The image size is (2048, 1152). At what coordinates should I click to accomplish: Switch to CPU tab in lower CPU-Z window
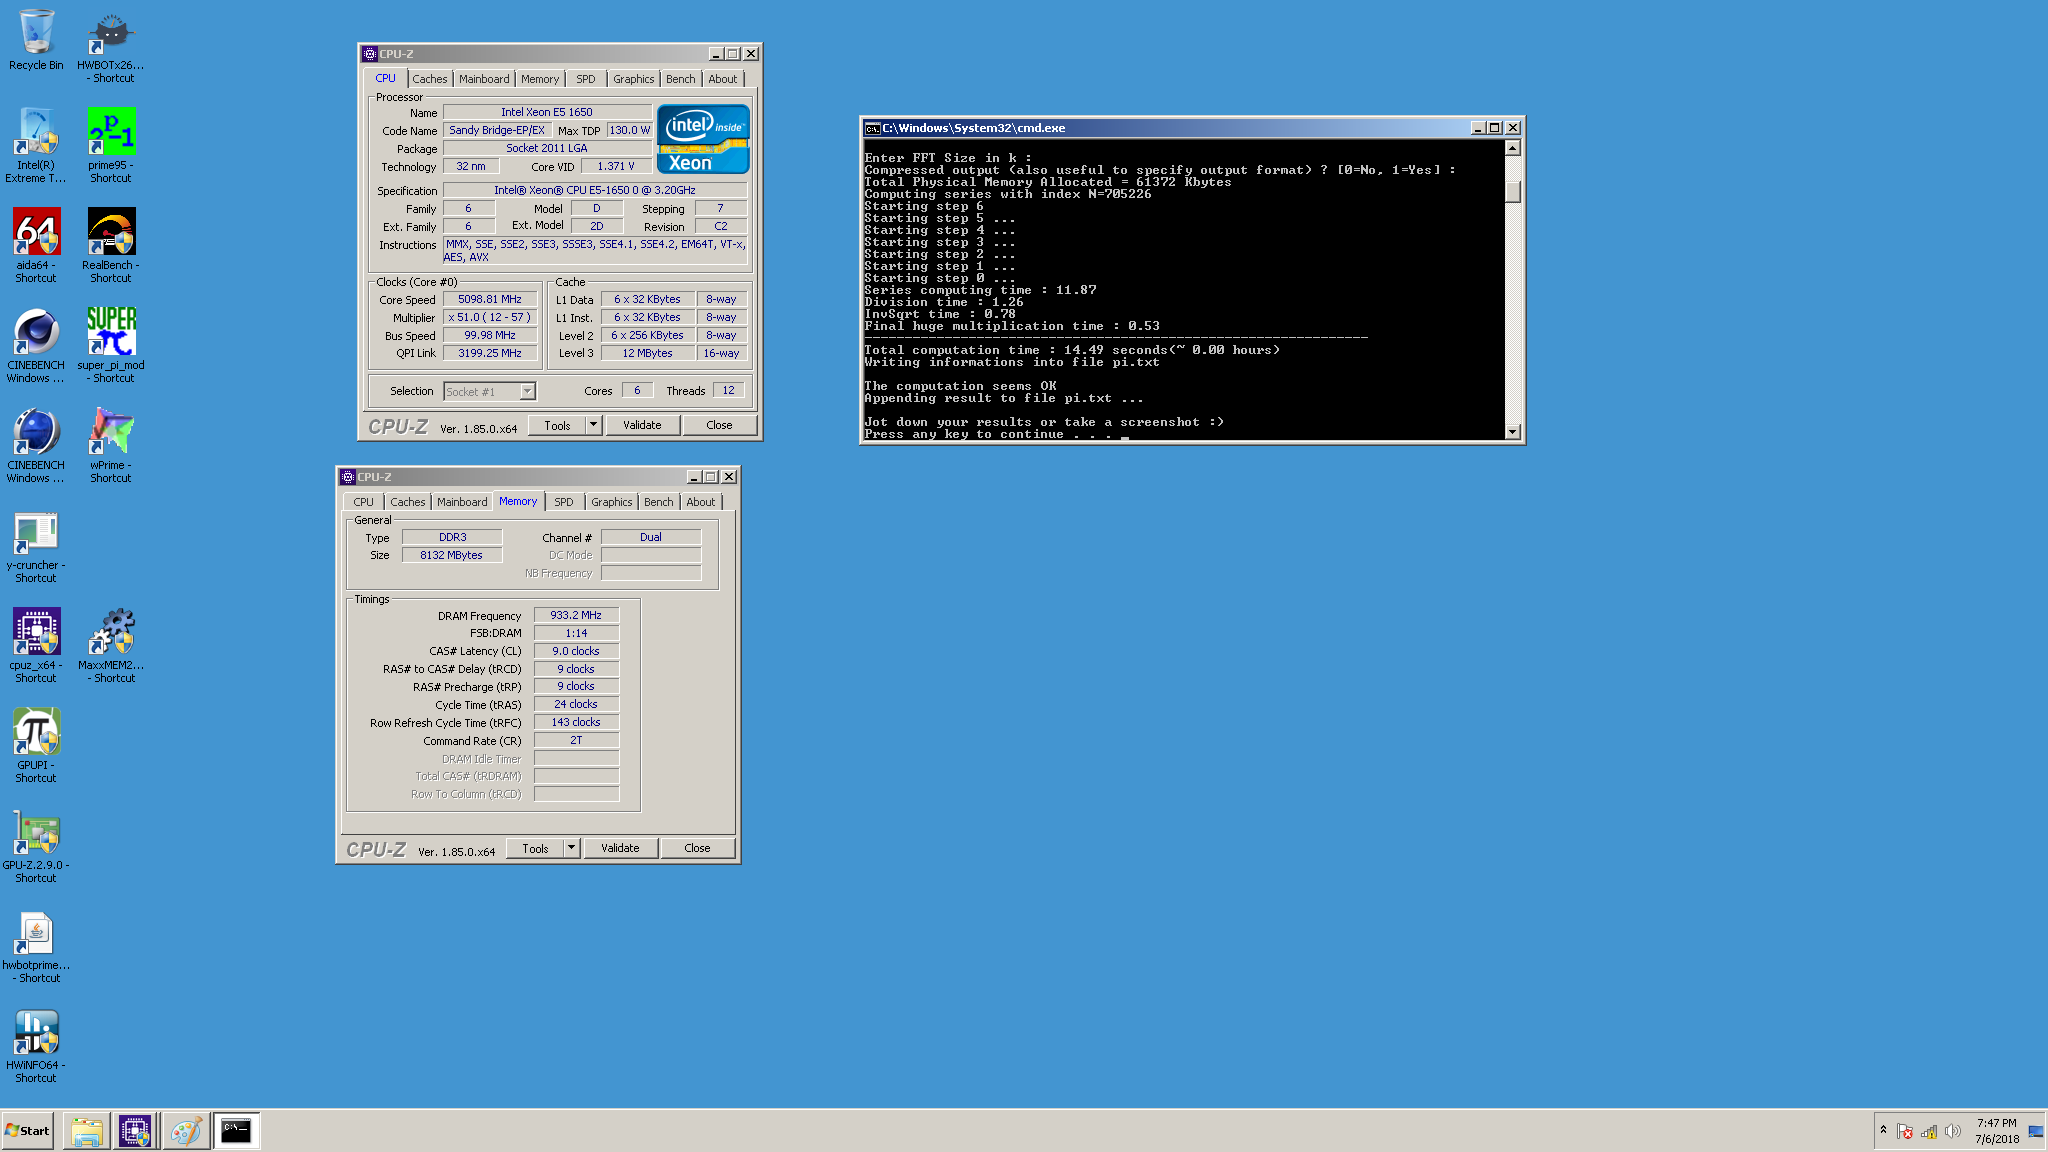tap(364, 502)
